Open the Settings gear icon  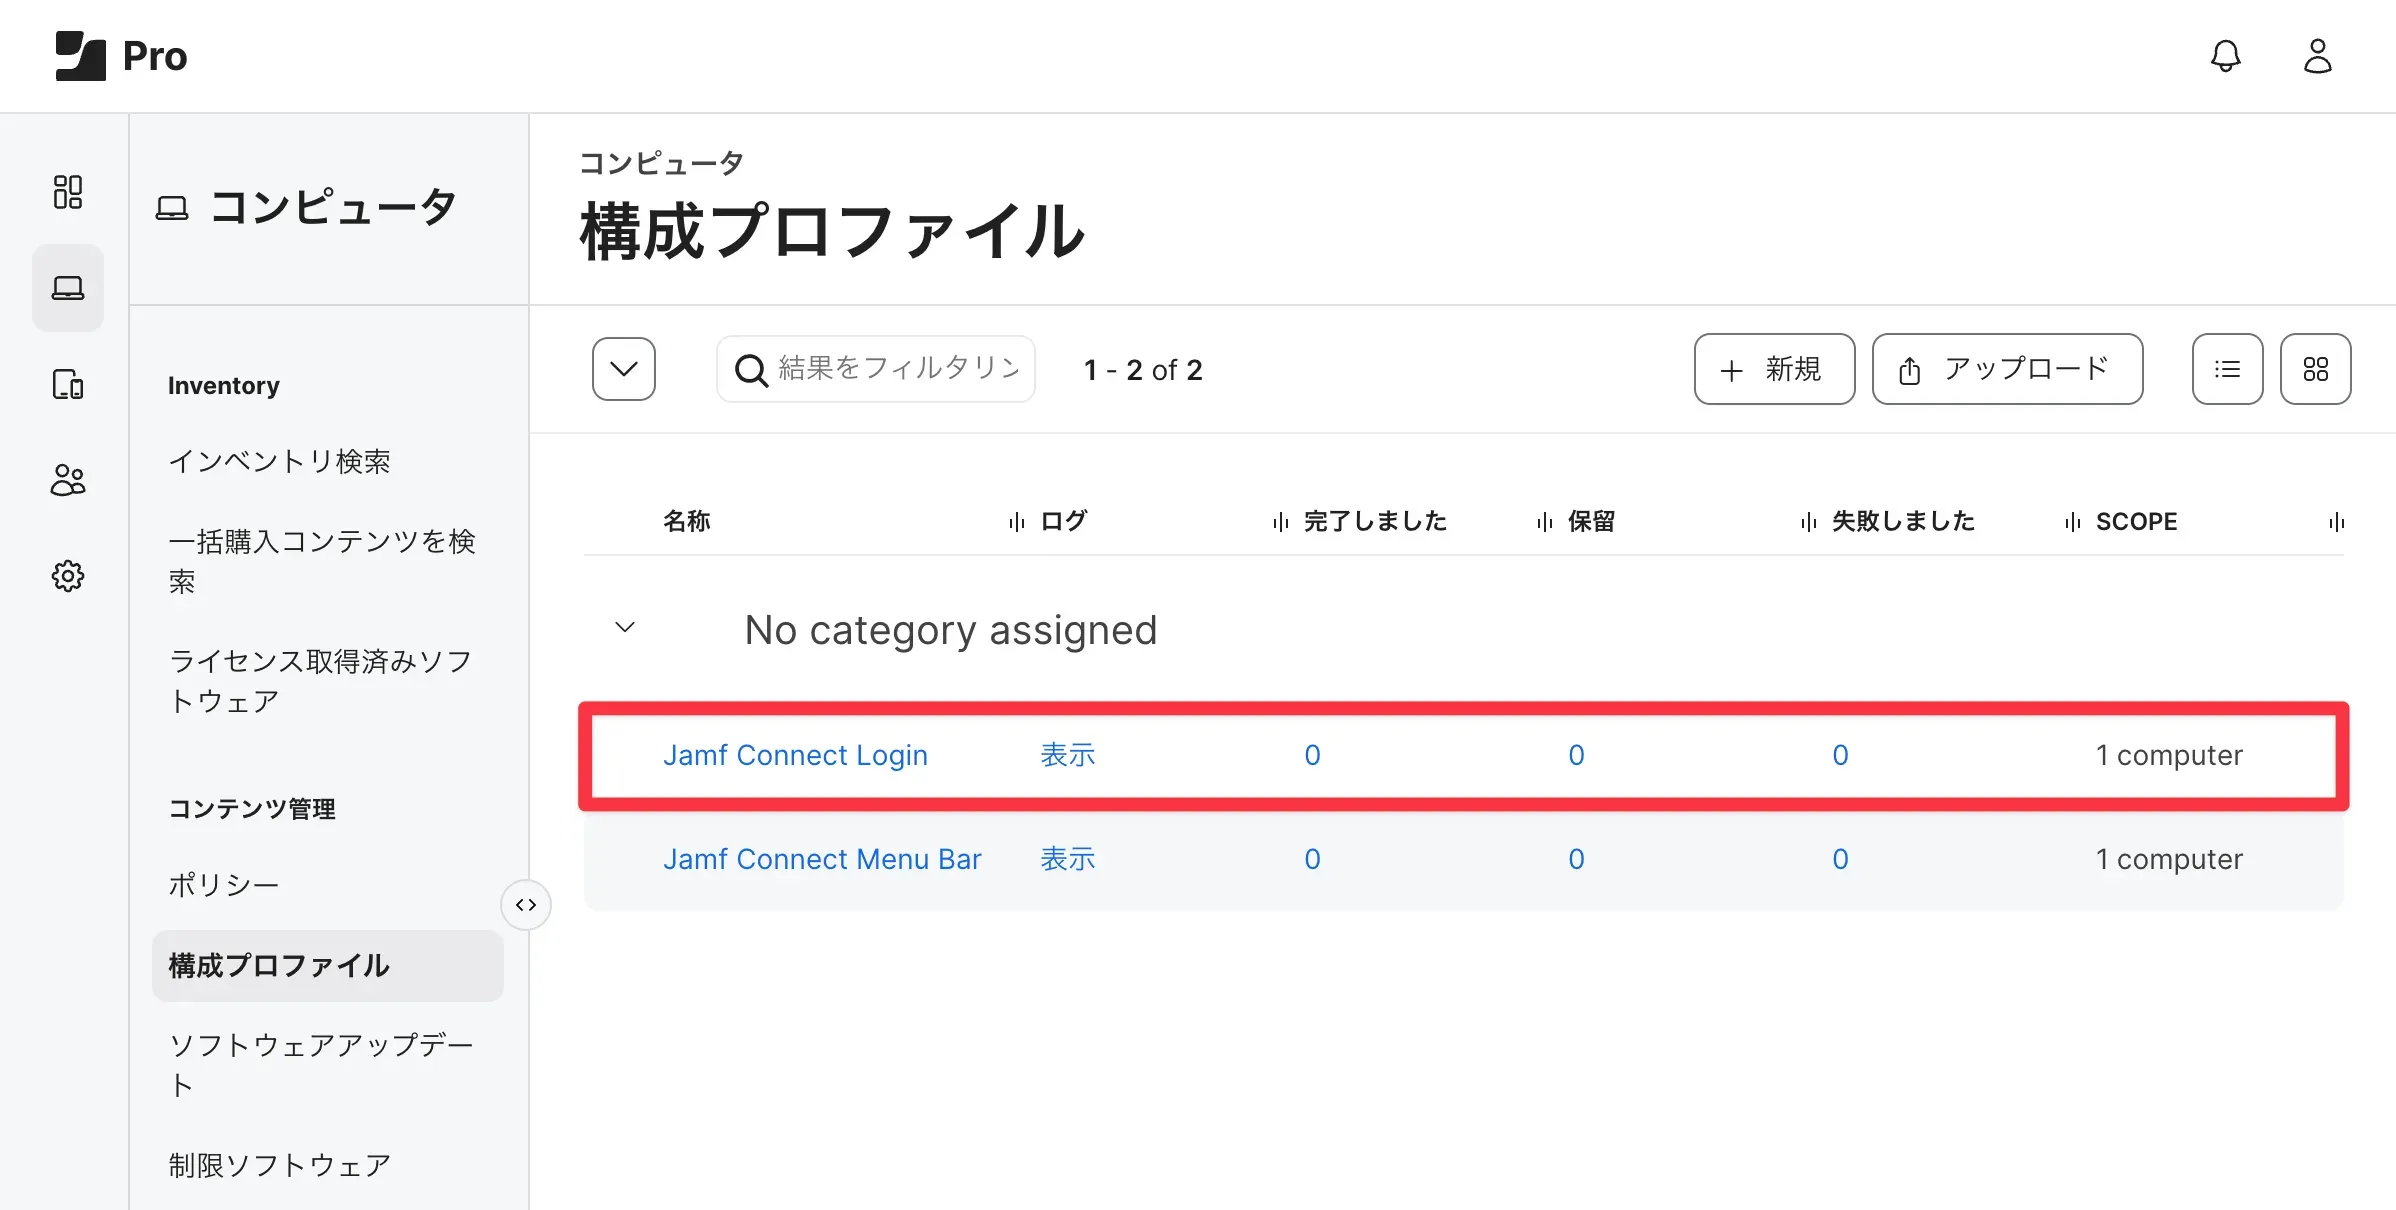click(x=67, y=576)
